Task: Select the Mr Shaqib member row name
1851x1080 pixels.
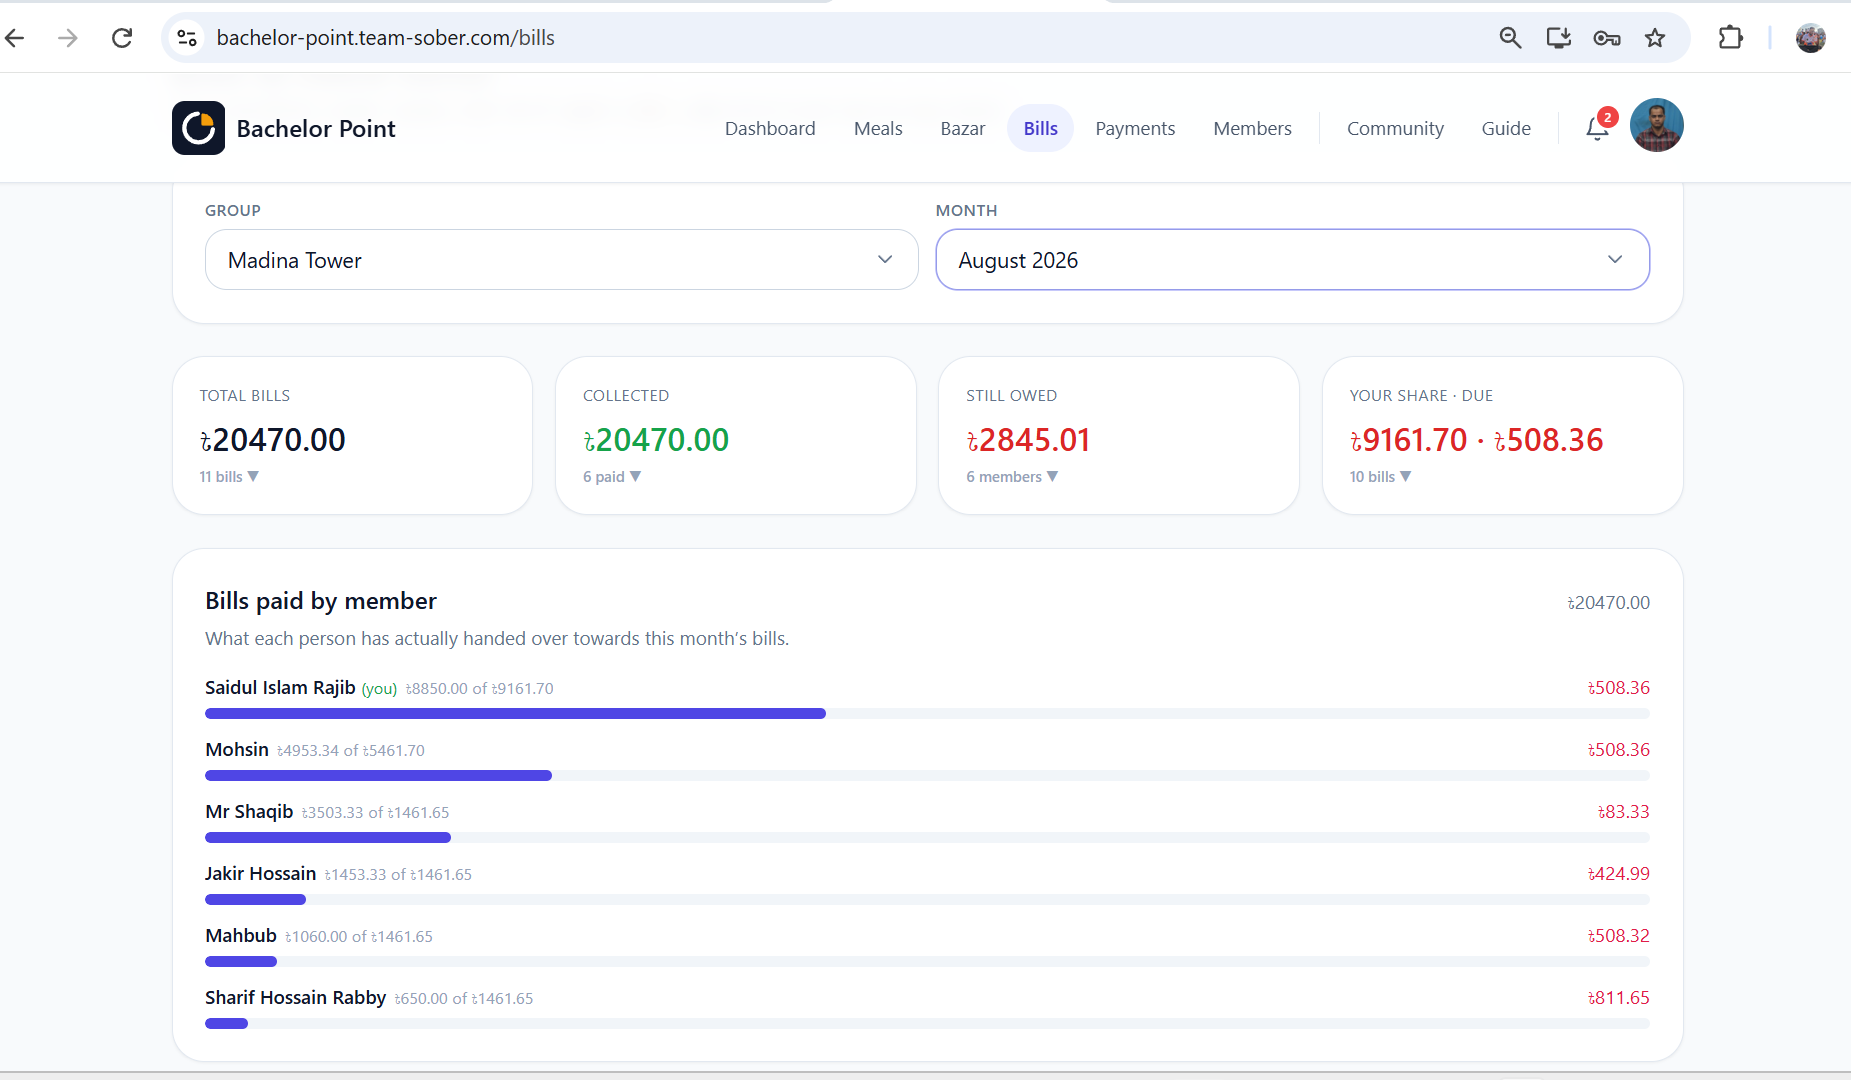Action: tap(249, 811)
